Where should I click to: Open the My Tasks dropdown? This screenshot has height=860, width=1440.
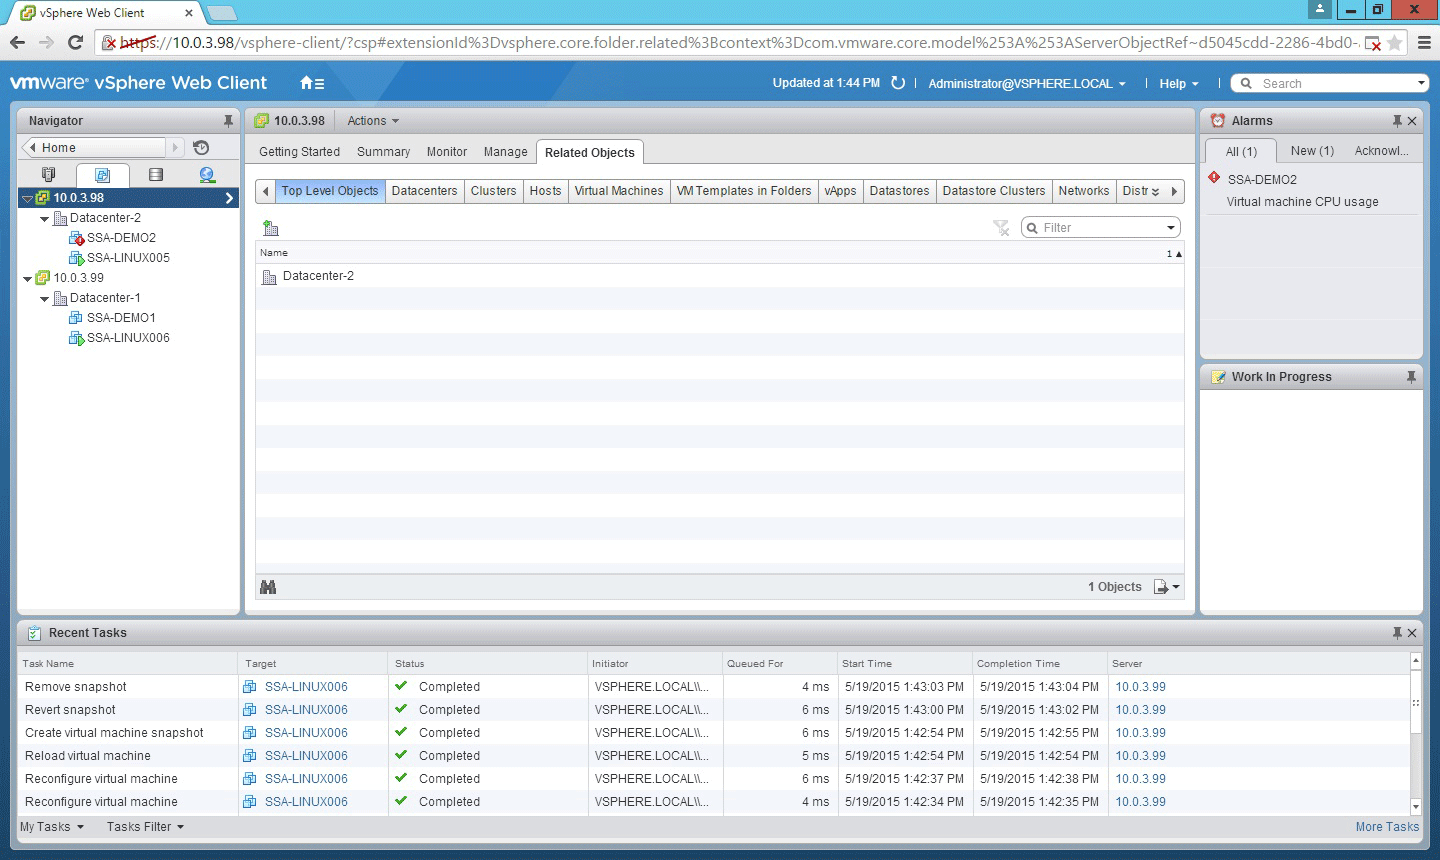[x=52, y=827]
